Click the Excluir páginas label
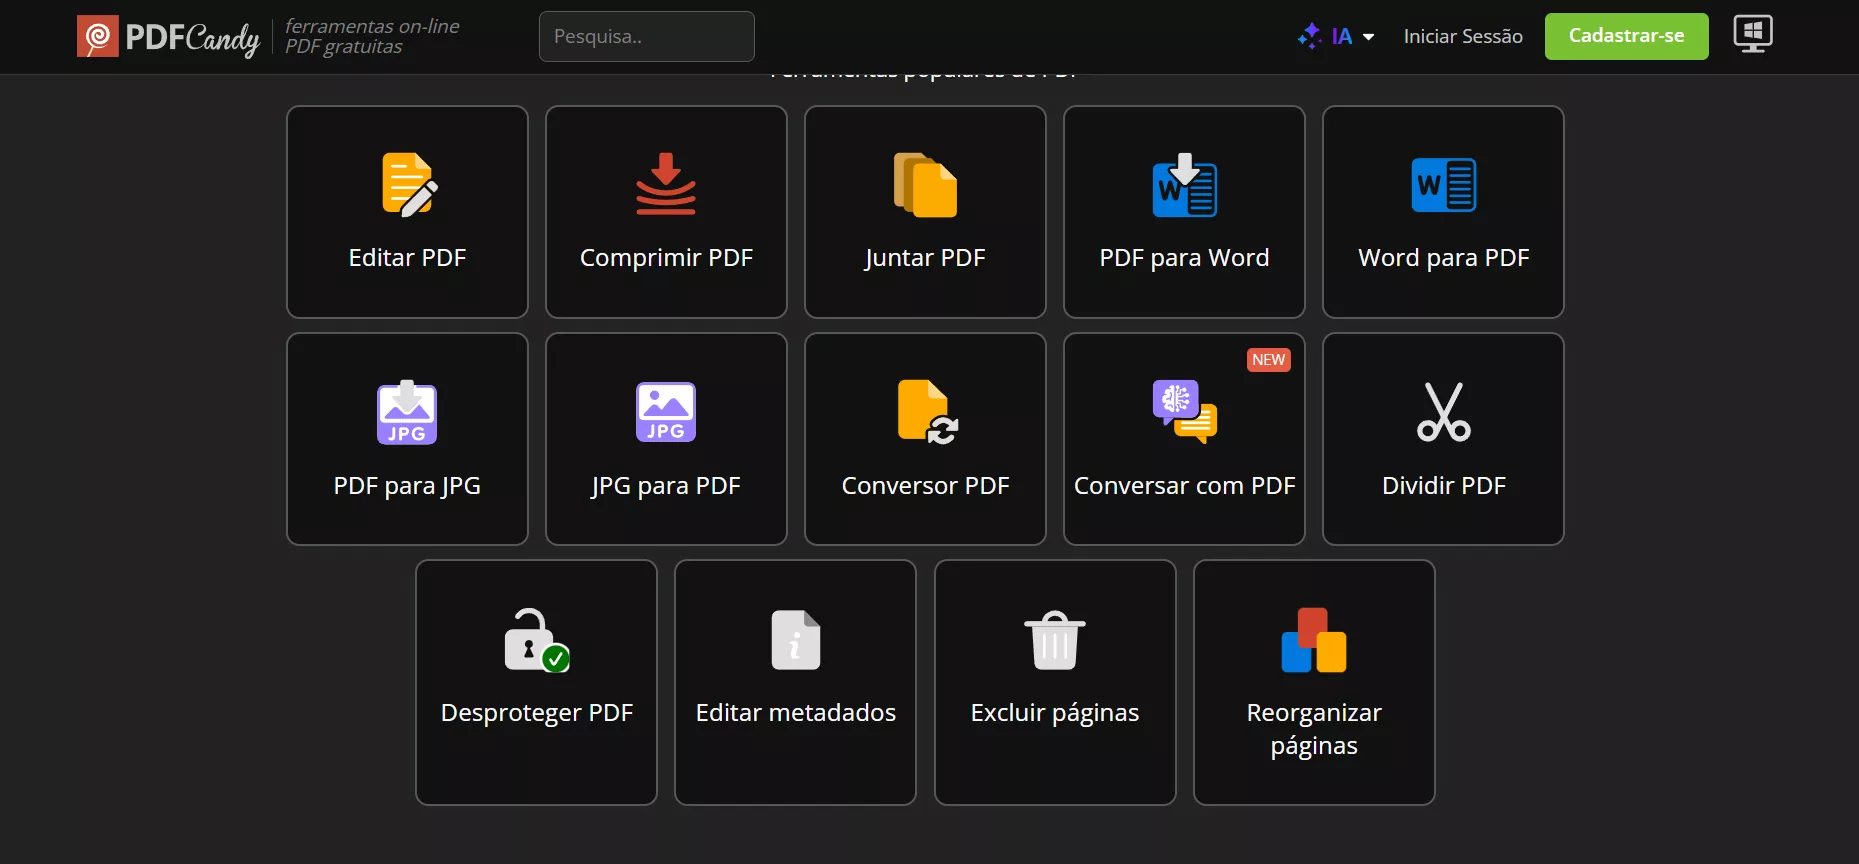The width and height of the screenshot is (1859, 864). click(1055, 713)
